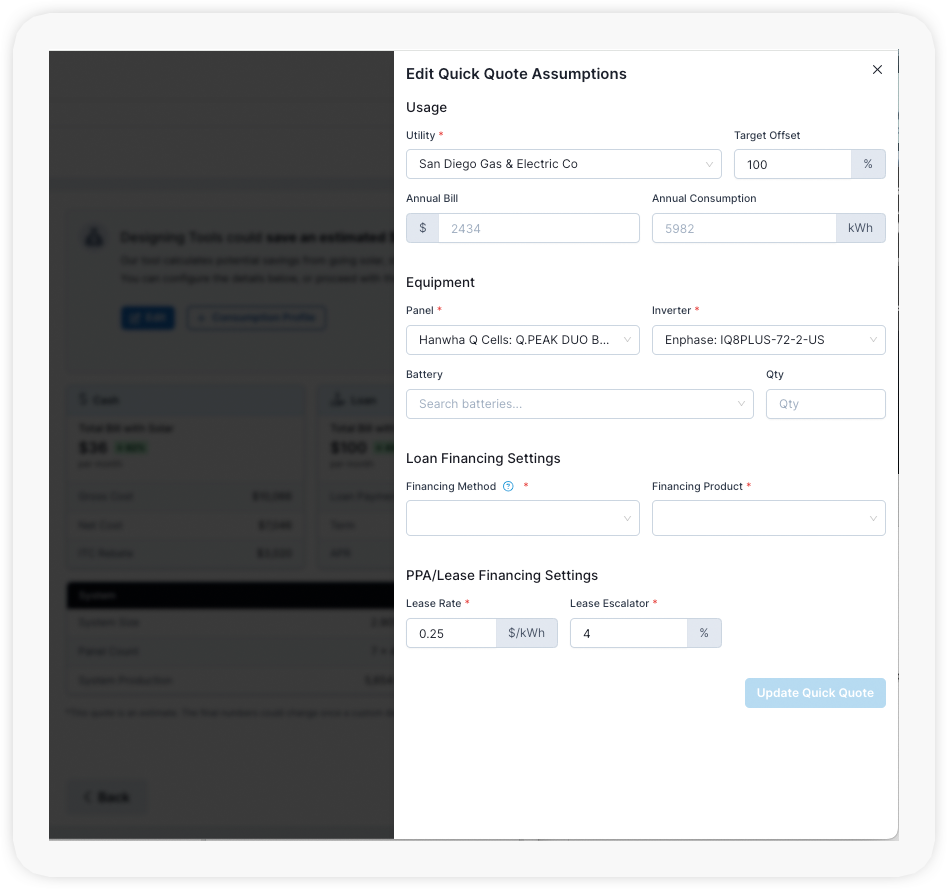Expand the Financing Method dropdown

click(522, 518)
